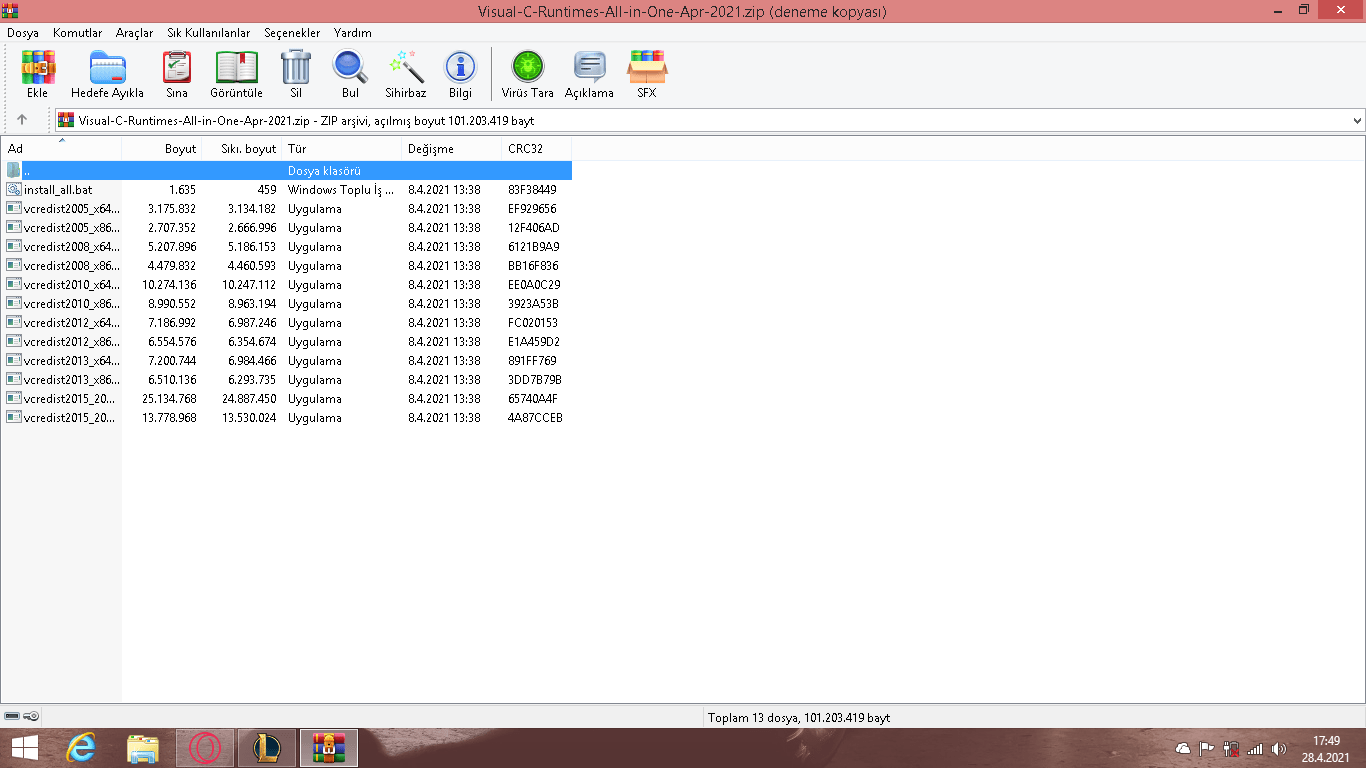This screenshot has height=768, width=1366.
Task: Select the vcredist2012_x86 file name
Action: point(71,342)
